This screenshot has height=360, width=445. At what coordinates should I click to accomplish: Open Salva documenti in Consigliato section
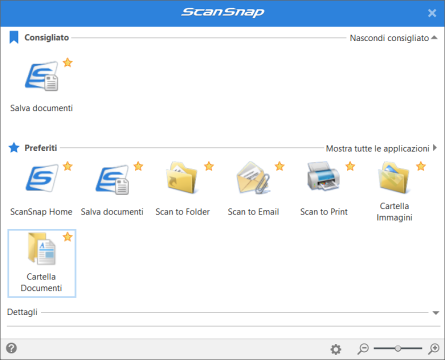pyautogui.click(x=42, y=76)
